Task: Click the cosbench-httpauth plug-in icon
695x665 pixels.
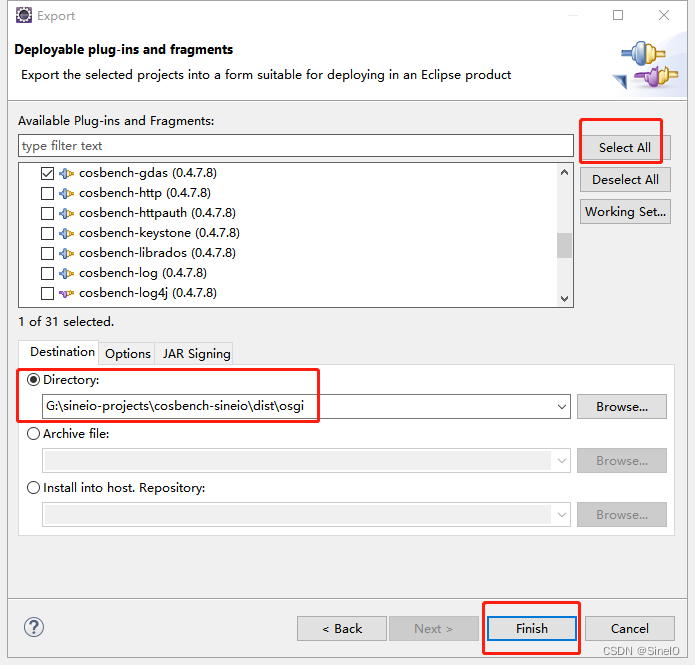Action: pyautogui.click(x=67, y=213)
